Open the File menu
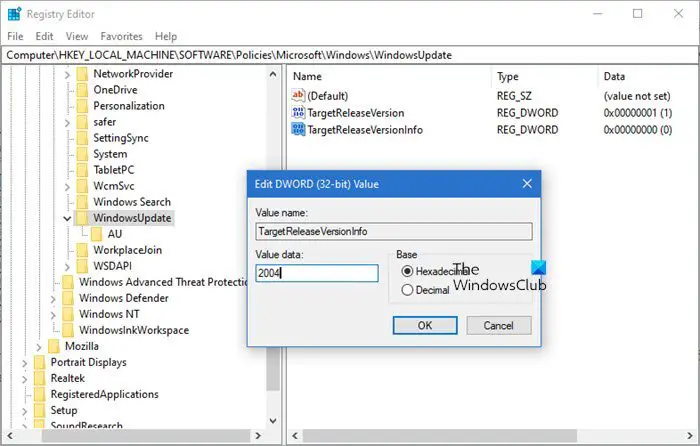The image size is (700, 446). [x=15, y=36]
